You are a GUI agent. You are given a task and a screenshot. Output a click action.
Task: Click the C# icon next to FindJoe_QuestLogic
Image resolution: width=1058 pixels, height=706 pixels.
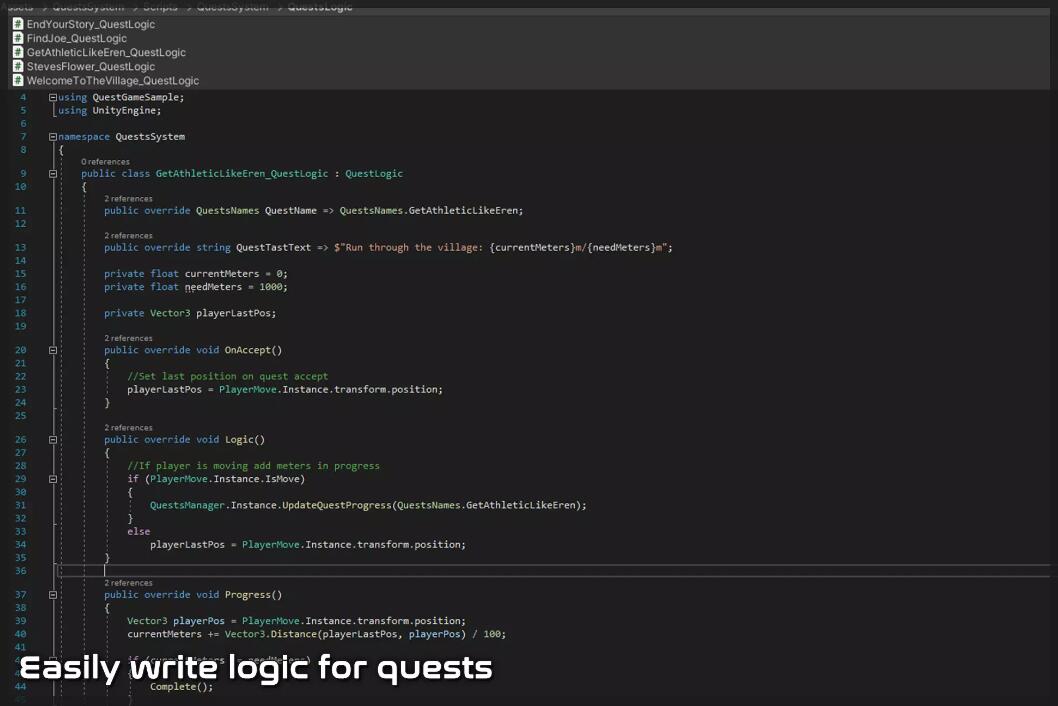click(18, 38)
